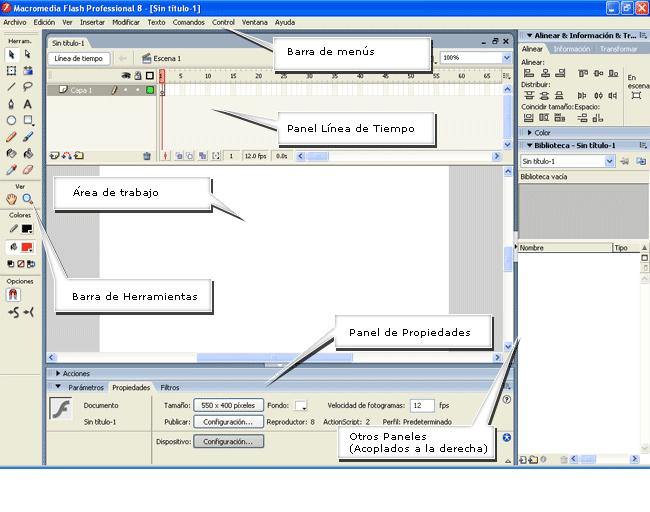Toggle the Onion Skin button
The height and width of the screenshot is (512, 650).
[x=179, y=156]
